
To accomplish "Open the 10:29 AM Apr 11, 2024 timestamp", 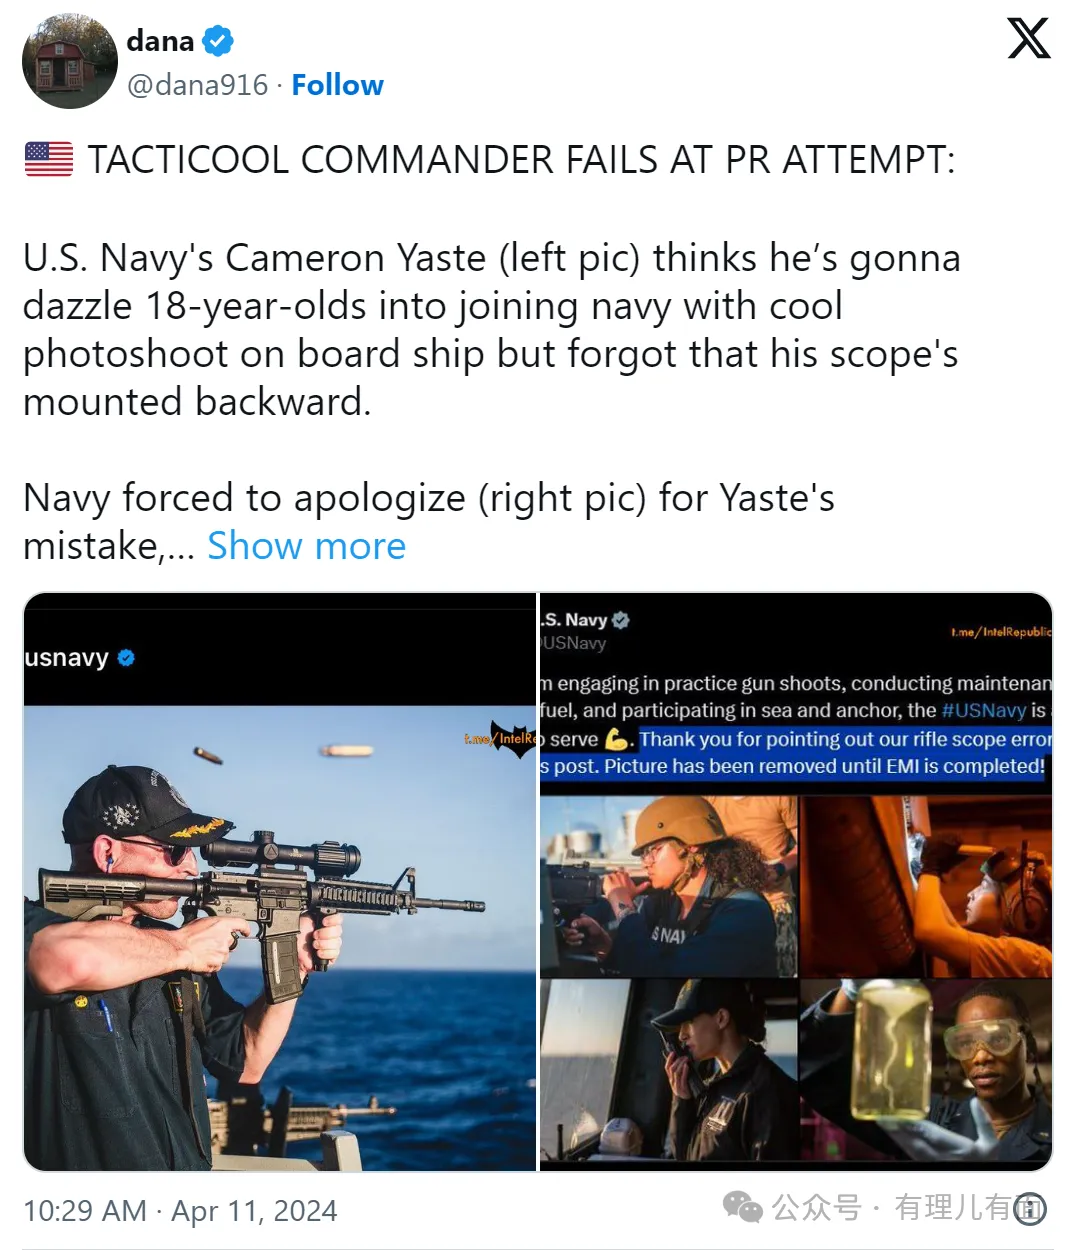I will [x=180, y=1211].
